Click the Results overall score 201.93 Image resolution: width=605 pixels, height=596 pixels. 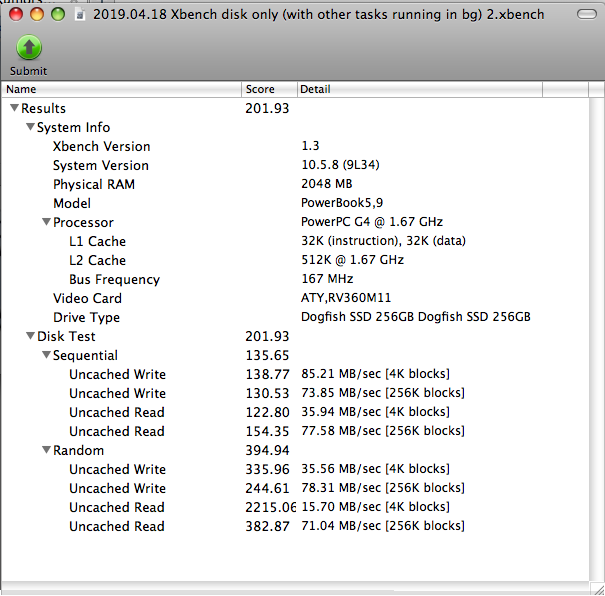267,108
